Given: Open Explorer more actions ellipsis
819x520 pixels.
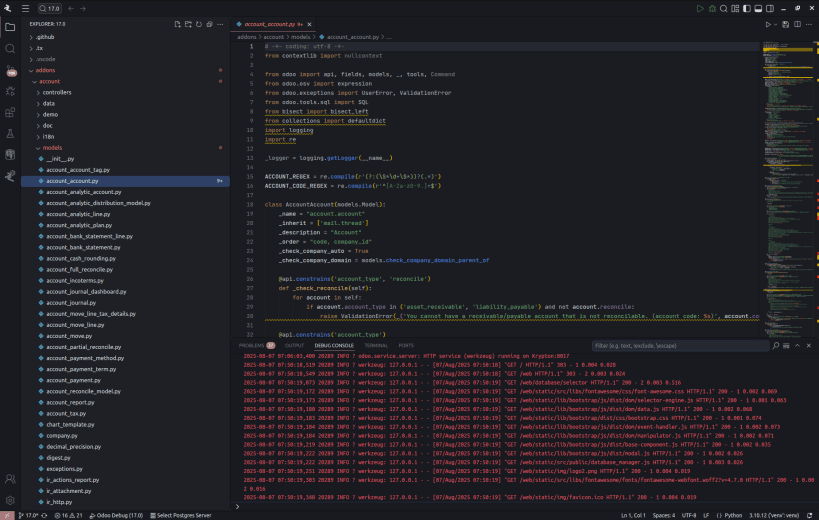Looking at the screenshot, I should (x=220, y=24).
